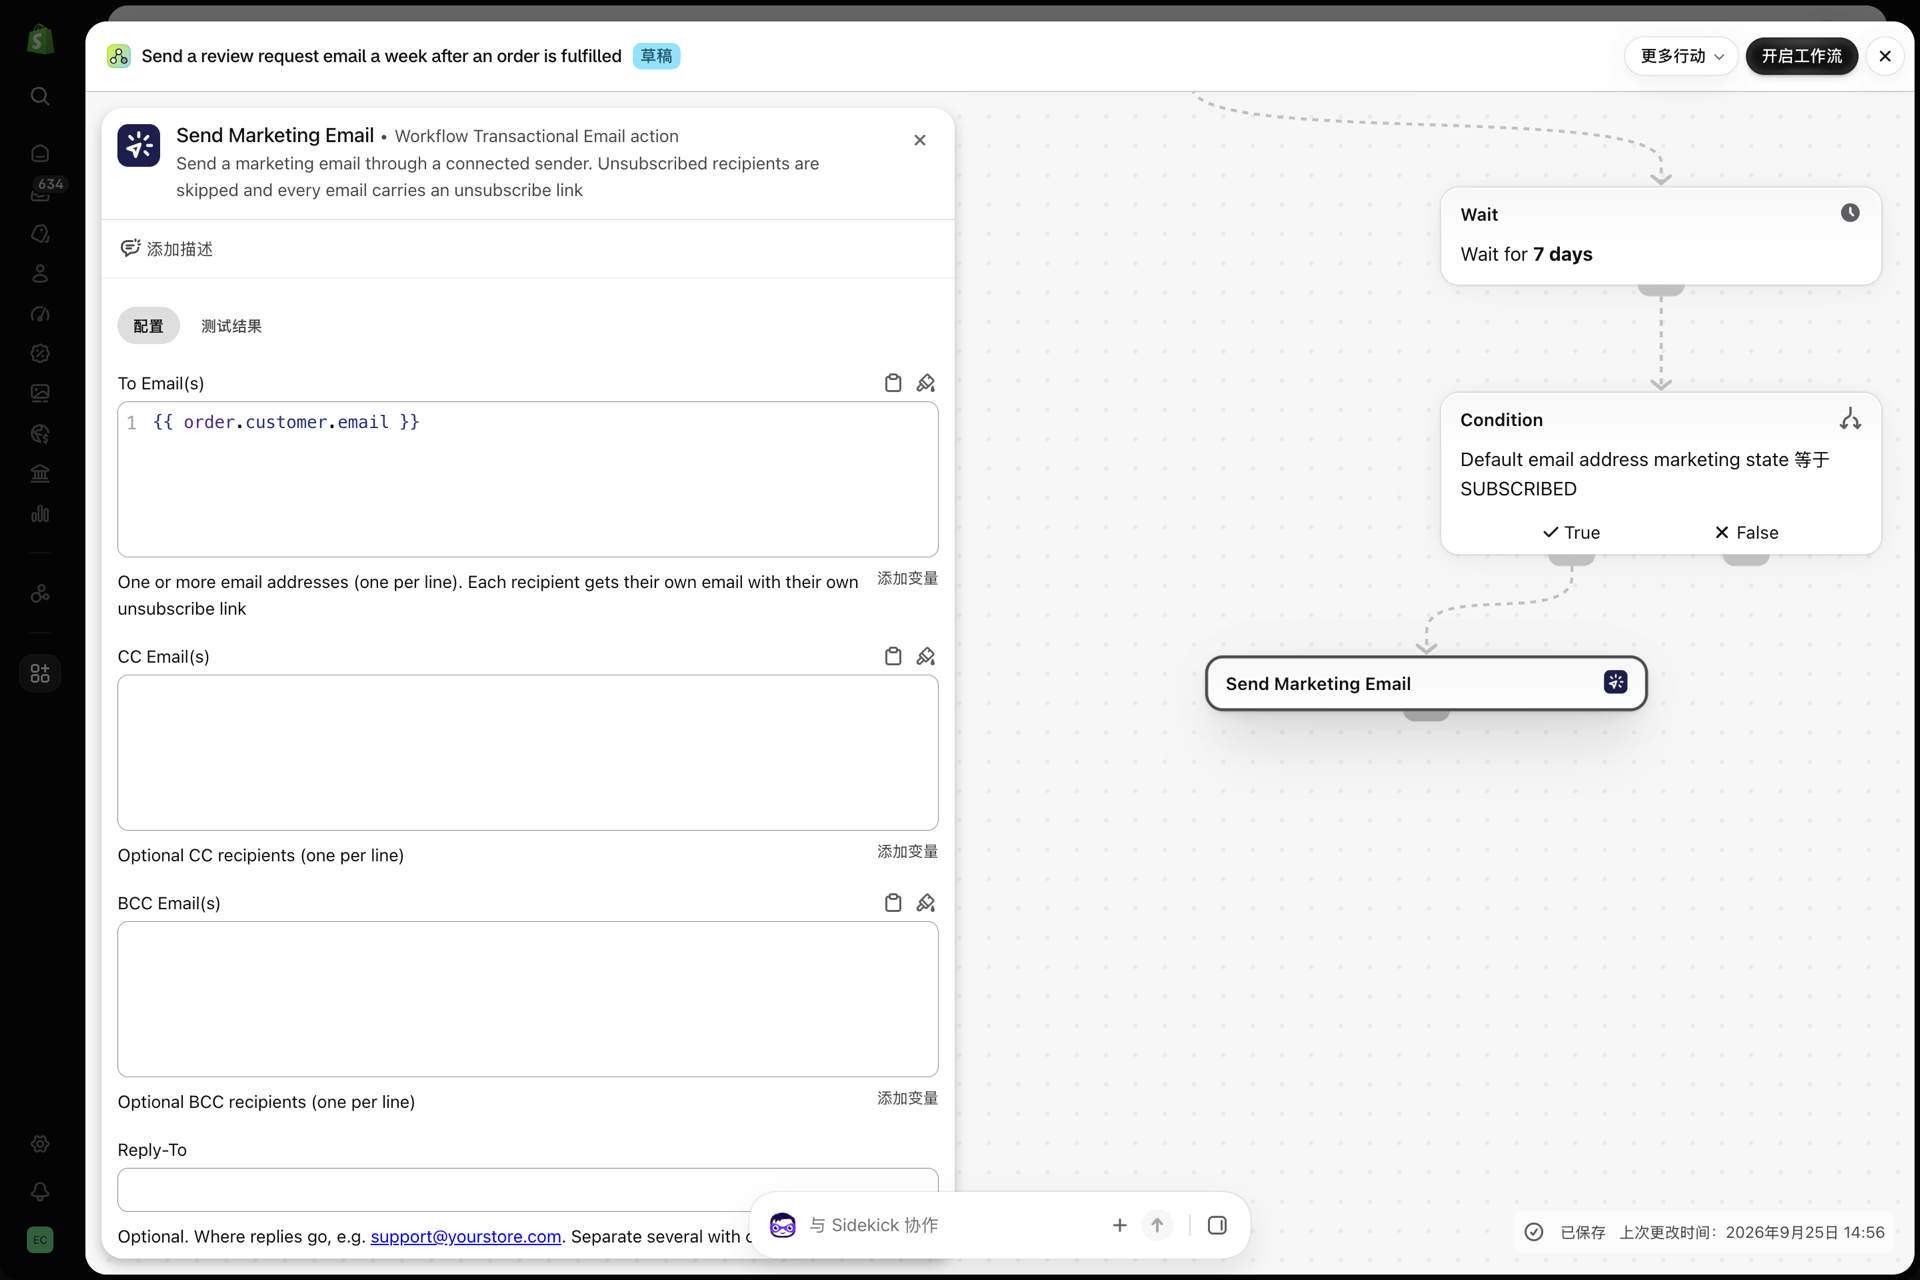The height and width of the screenshot is (1280, 1920).
Task: Open EC account avatar
Action: (40, 1239)
